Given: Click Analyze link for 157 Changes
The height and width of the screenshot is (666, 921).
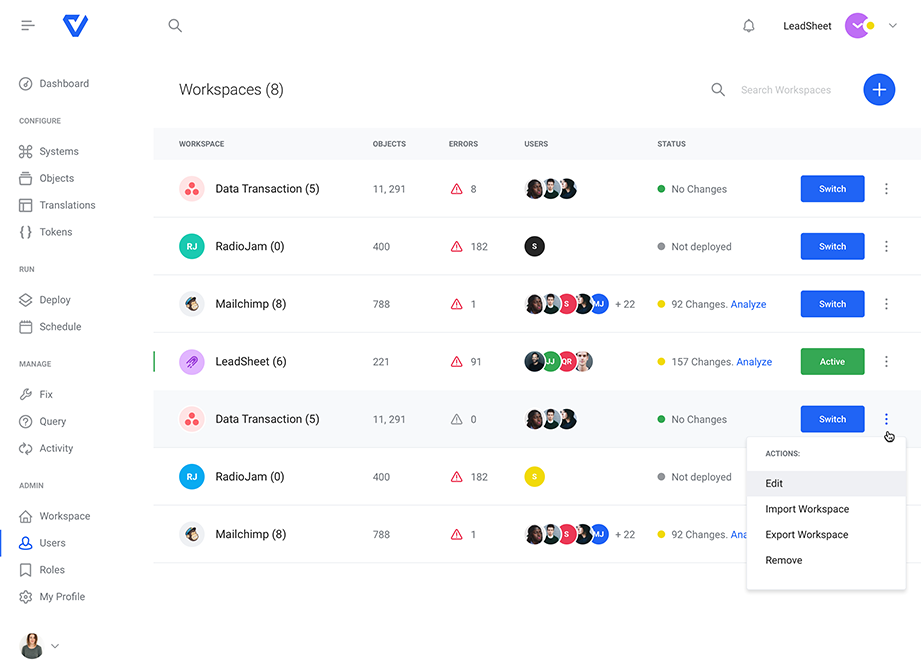Looking at the screenshot, I should pyautogui.click(x=754, y=362).
